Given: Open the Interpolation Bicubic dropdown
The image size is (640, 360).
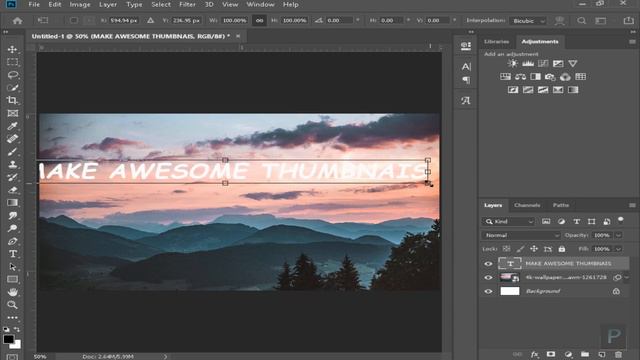Looking at the screenshot, I should click(529, 21).
